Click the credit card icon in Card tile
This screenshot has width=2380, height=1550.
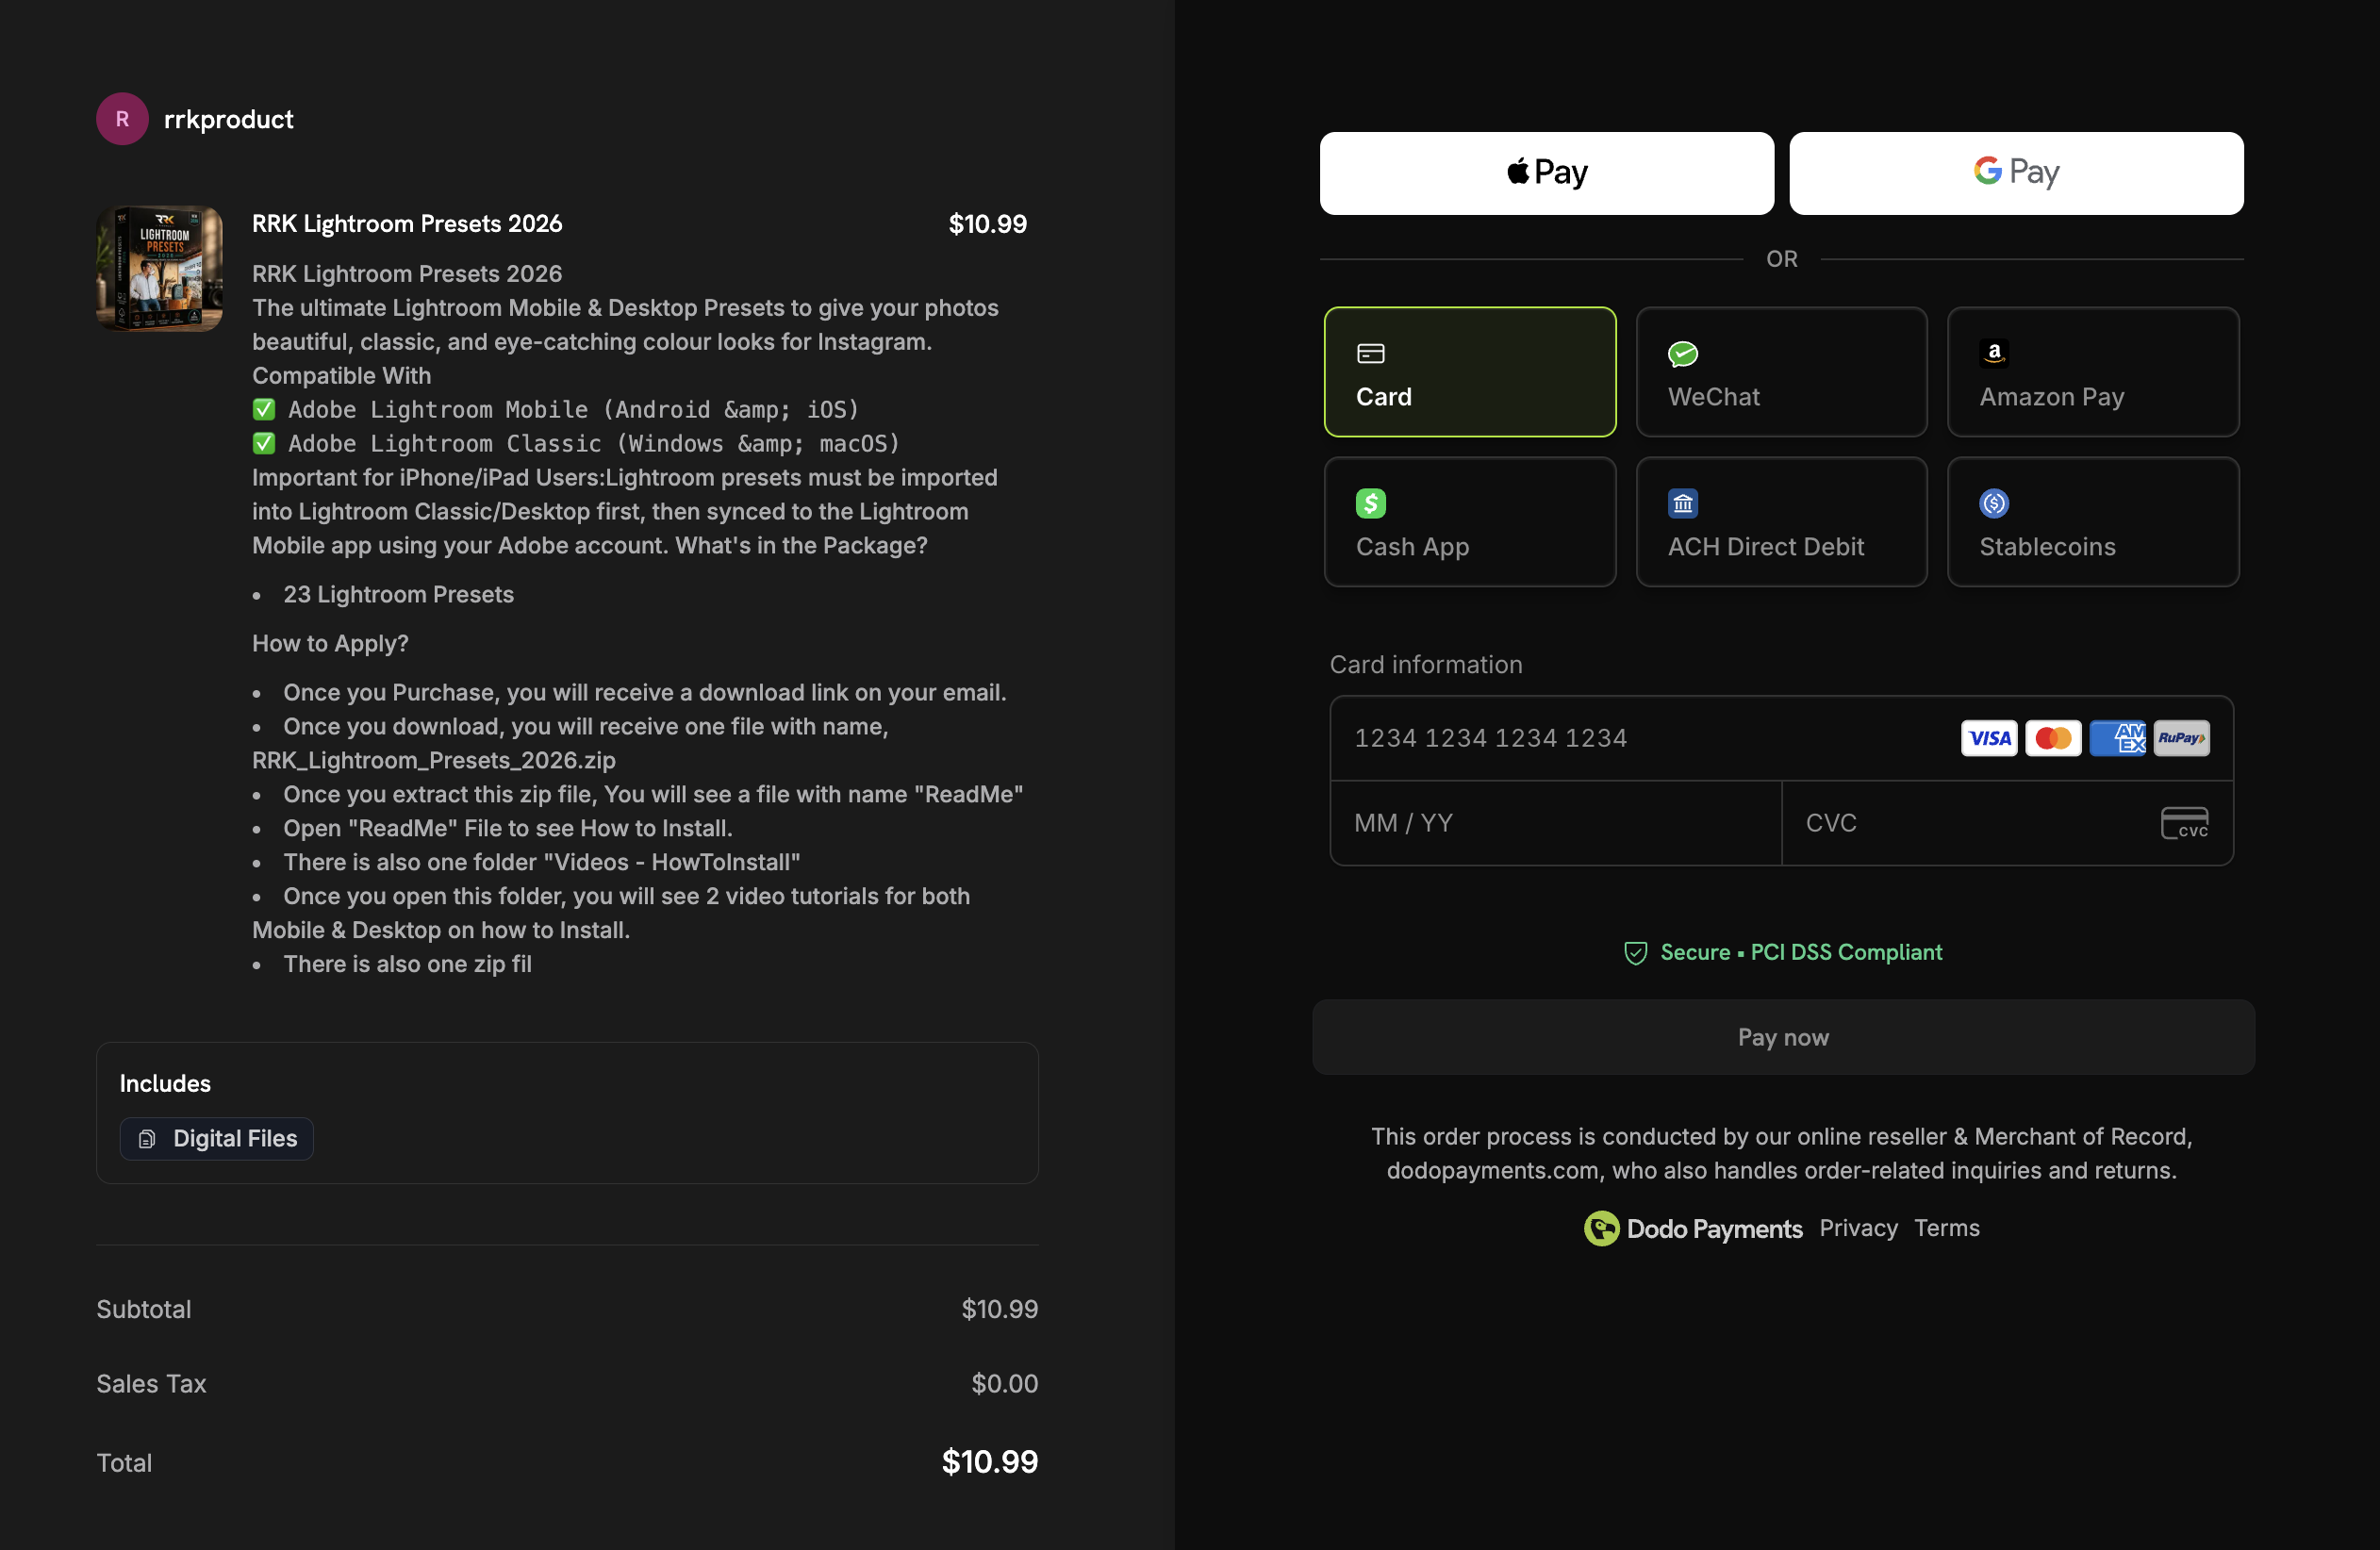point(1370,353)
